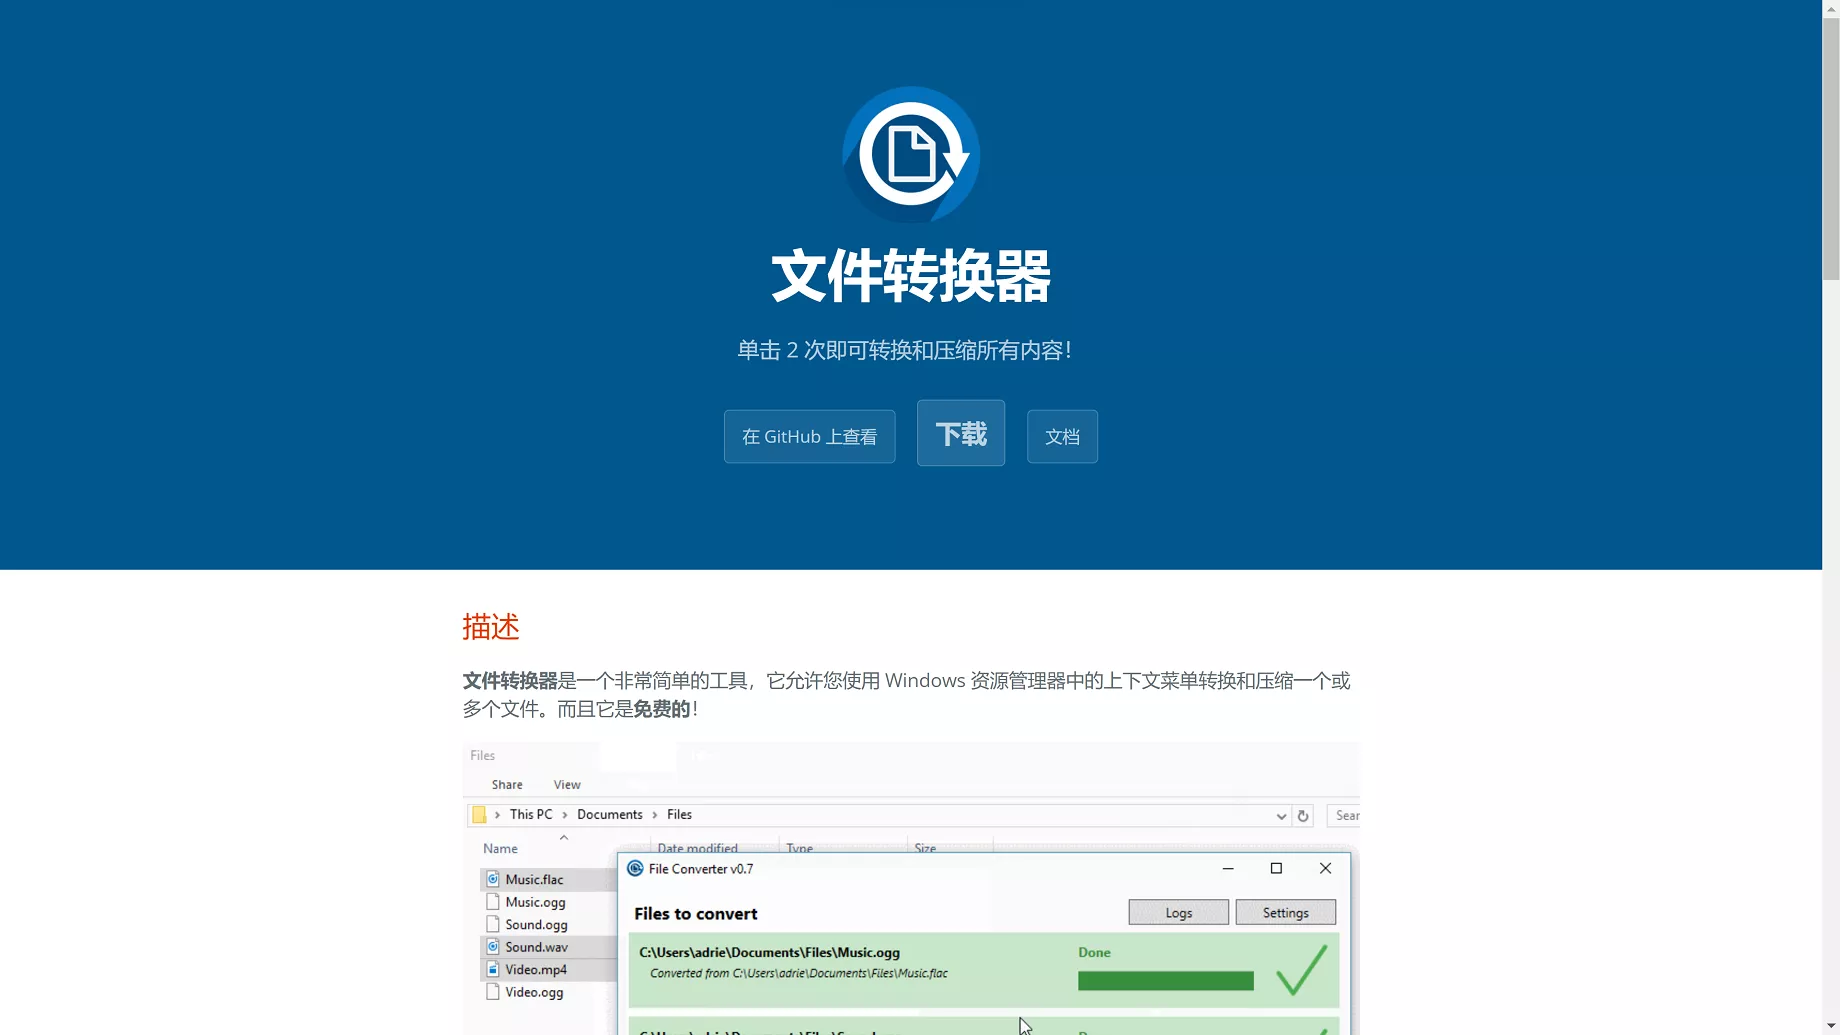
Task: Open Settings in File Converter window
Action: [1285, 912]
